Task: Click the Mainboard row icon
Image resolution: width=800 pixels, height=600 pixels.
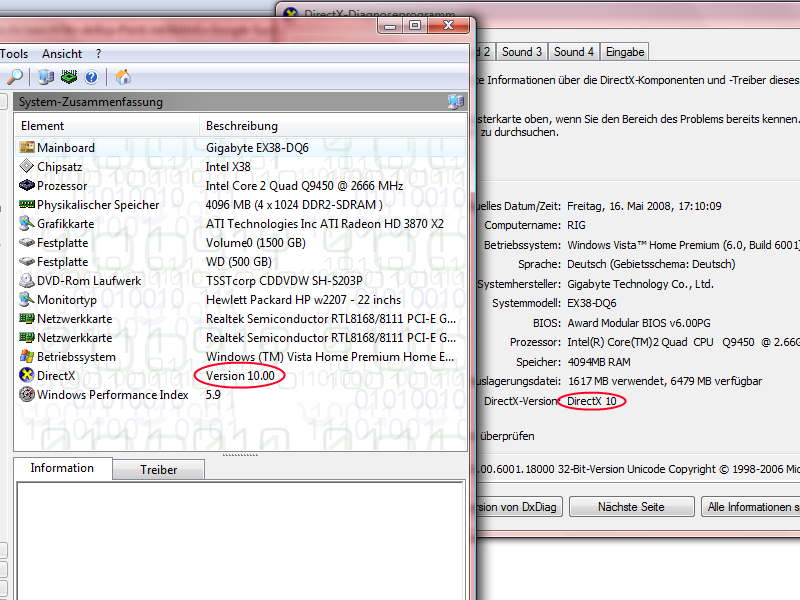Action: (x=27, y=147)
